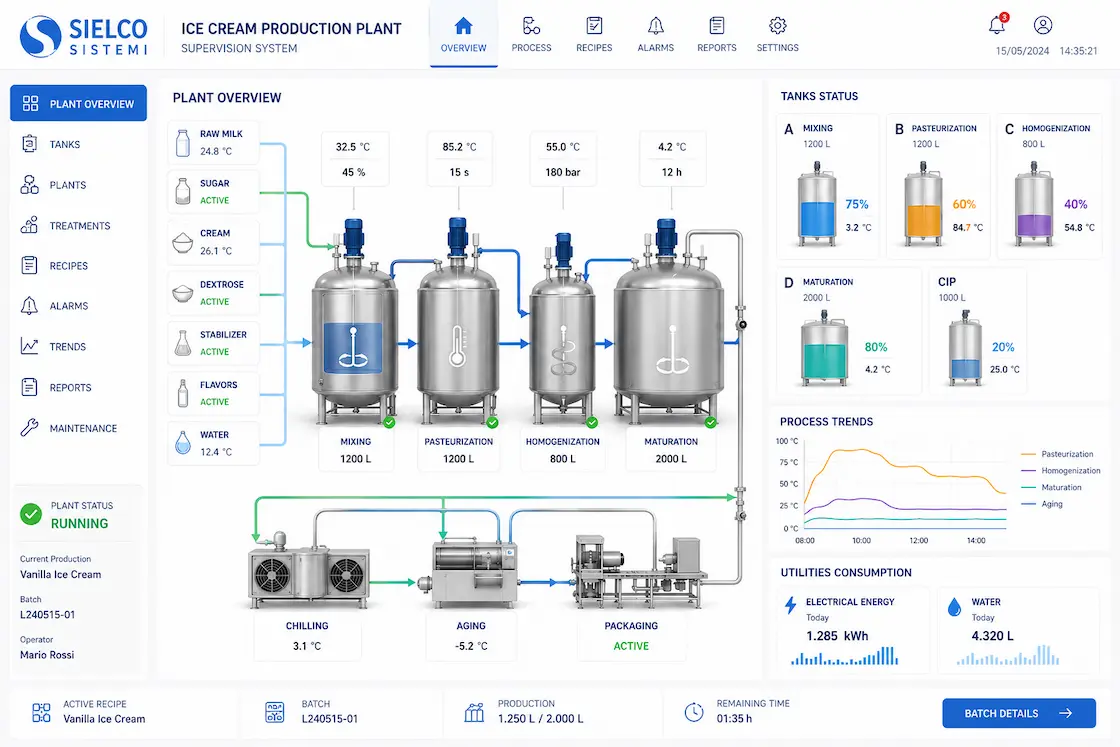Image resolution: width=1120 pixels, height=747 pixels.
Task: Click the Aging legend entry in trends
Action: (1042, 503)
